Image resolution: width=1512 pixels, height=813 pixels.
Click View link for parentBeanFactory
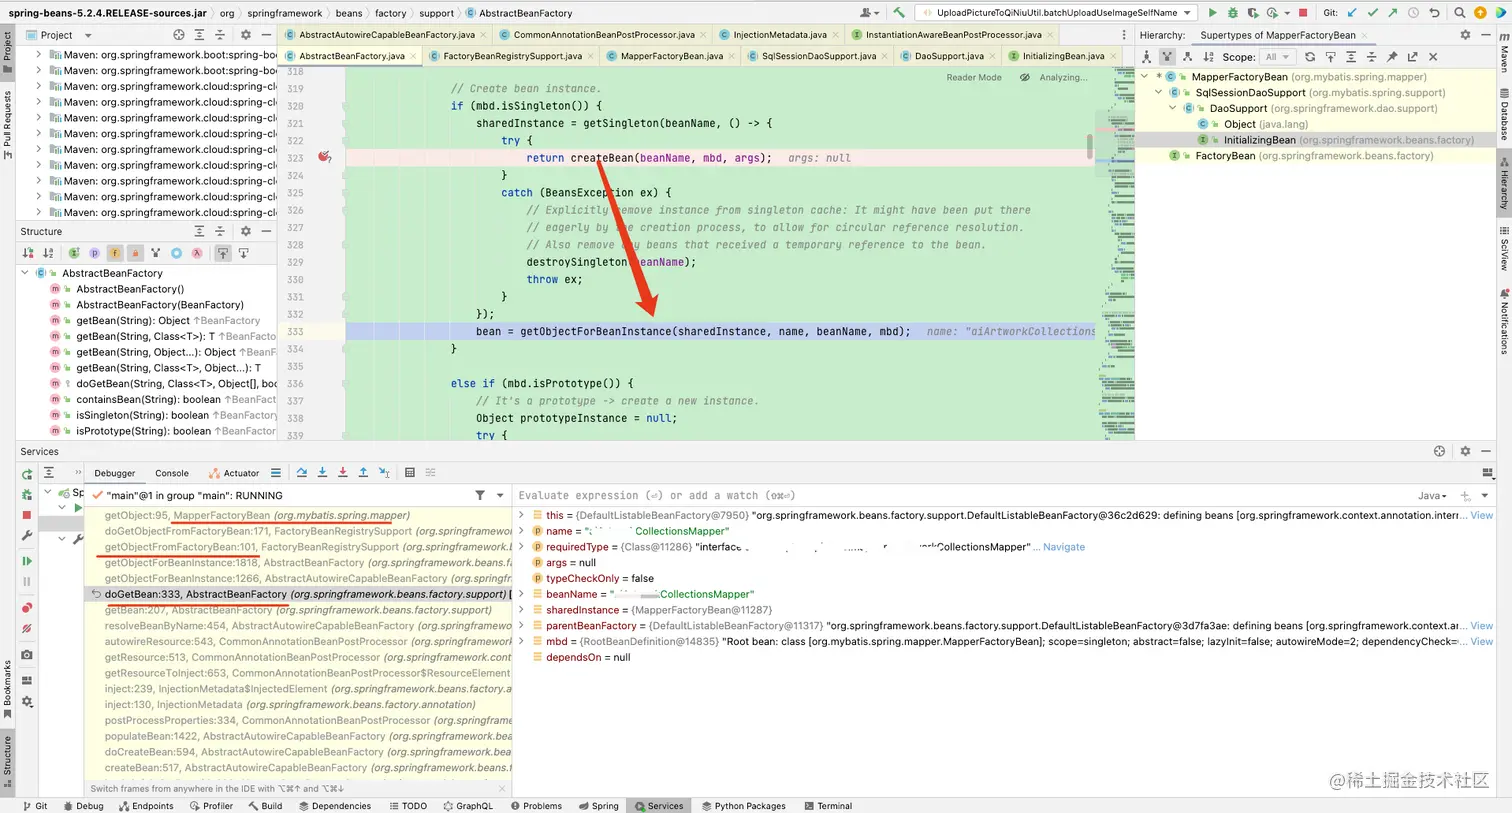coord(1481,626)
